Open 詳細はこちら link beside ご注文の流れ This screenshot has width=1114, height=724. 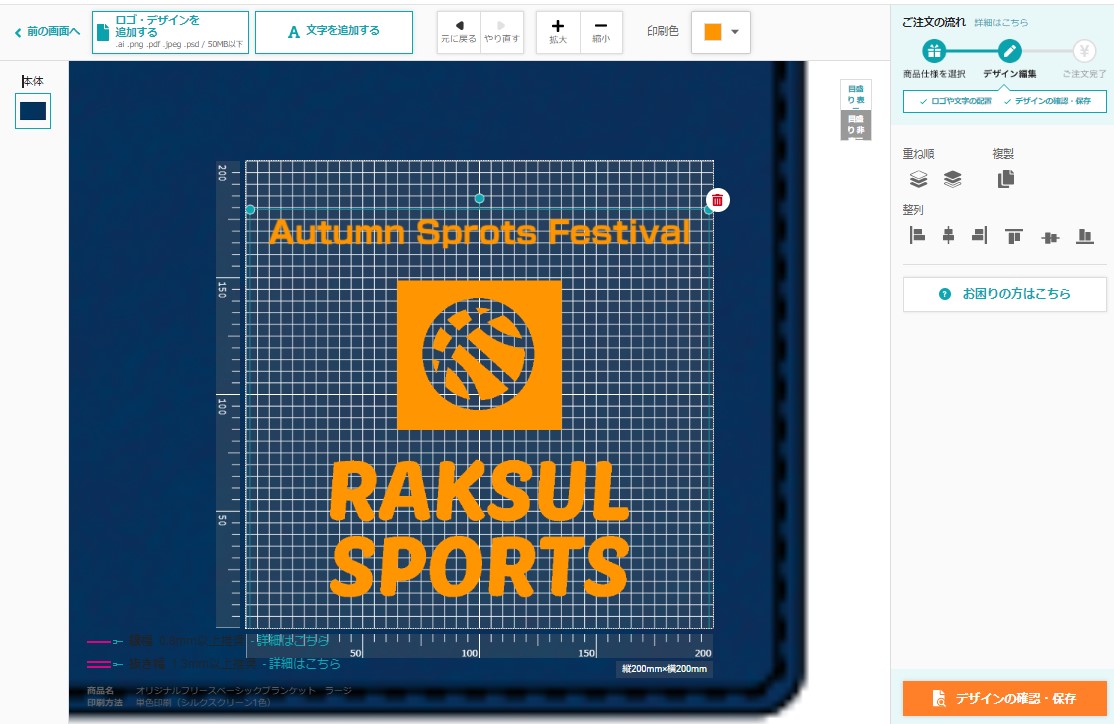click(x=1001, y=23)
